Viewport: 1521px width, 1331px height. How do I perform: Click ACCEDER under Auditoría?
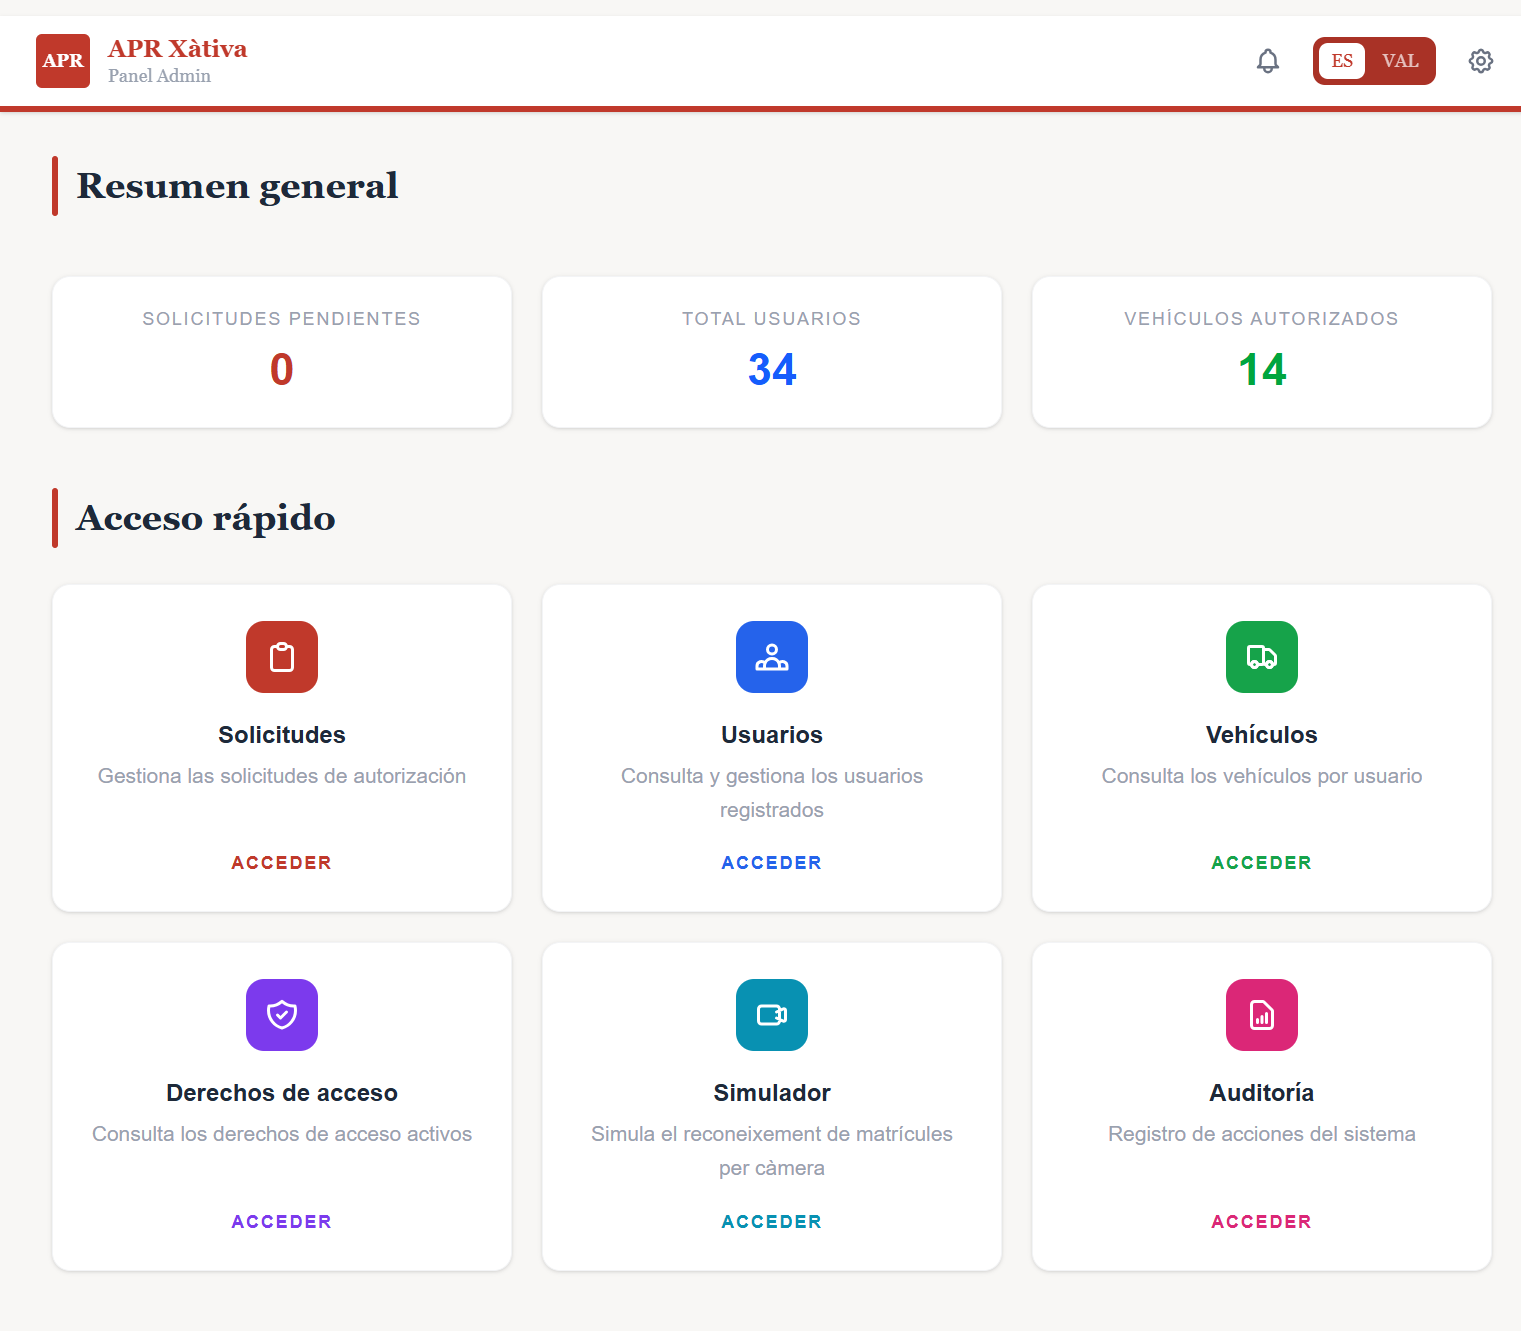point(1262,1222)
